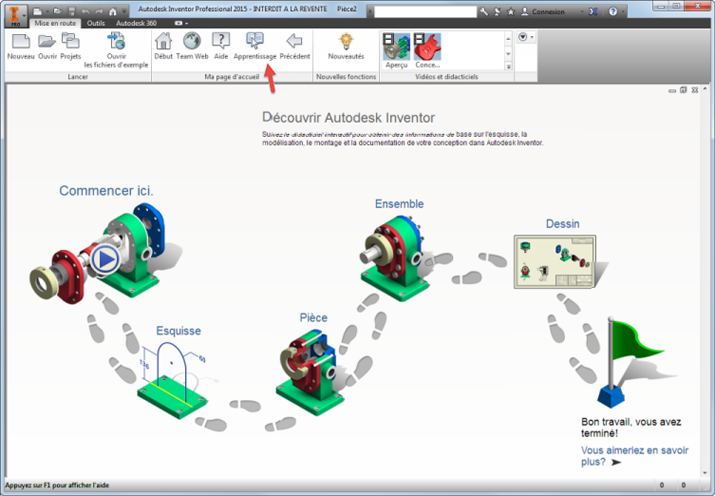Click the Précédent back arrow
This screenshot has height=496, width=715.
coord(295,46)
